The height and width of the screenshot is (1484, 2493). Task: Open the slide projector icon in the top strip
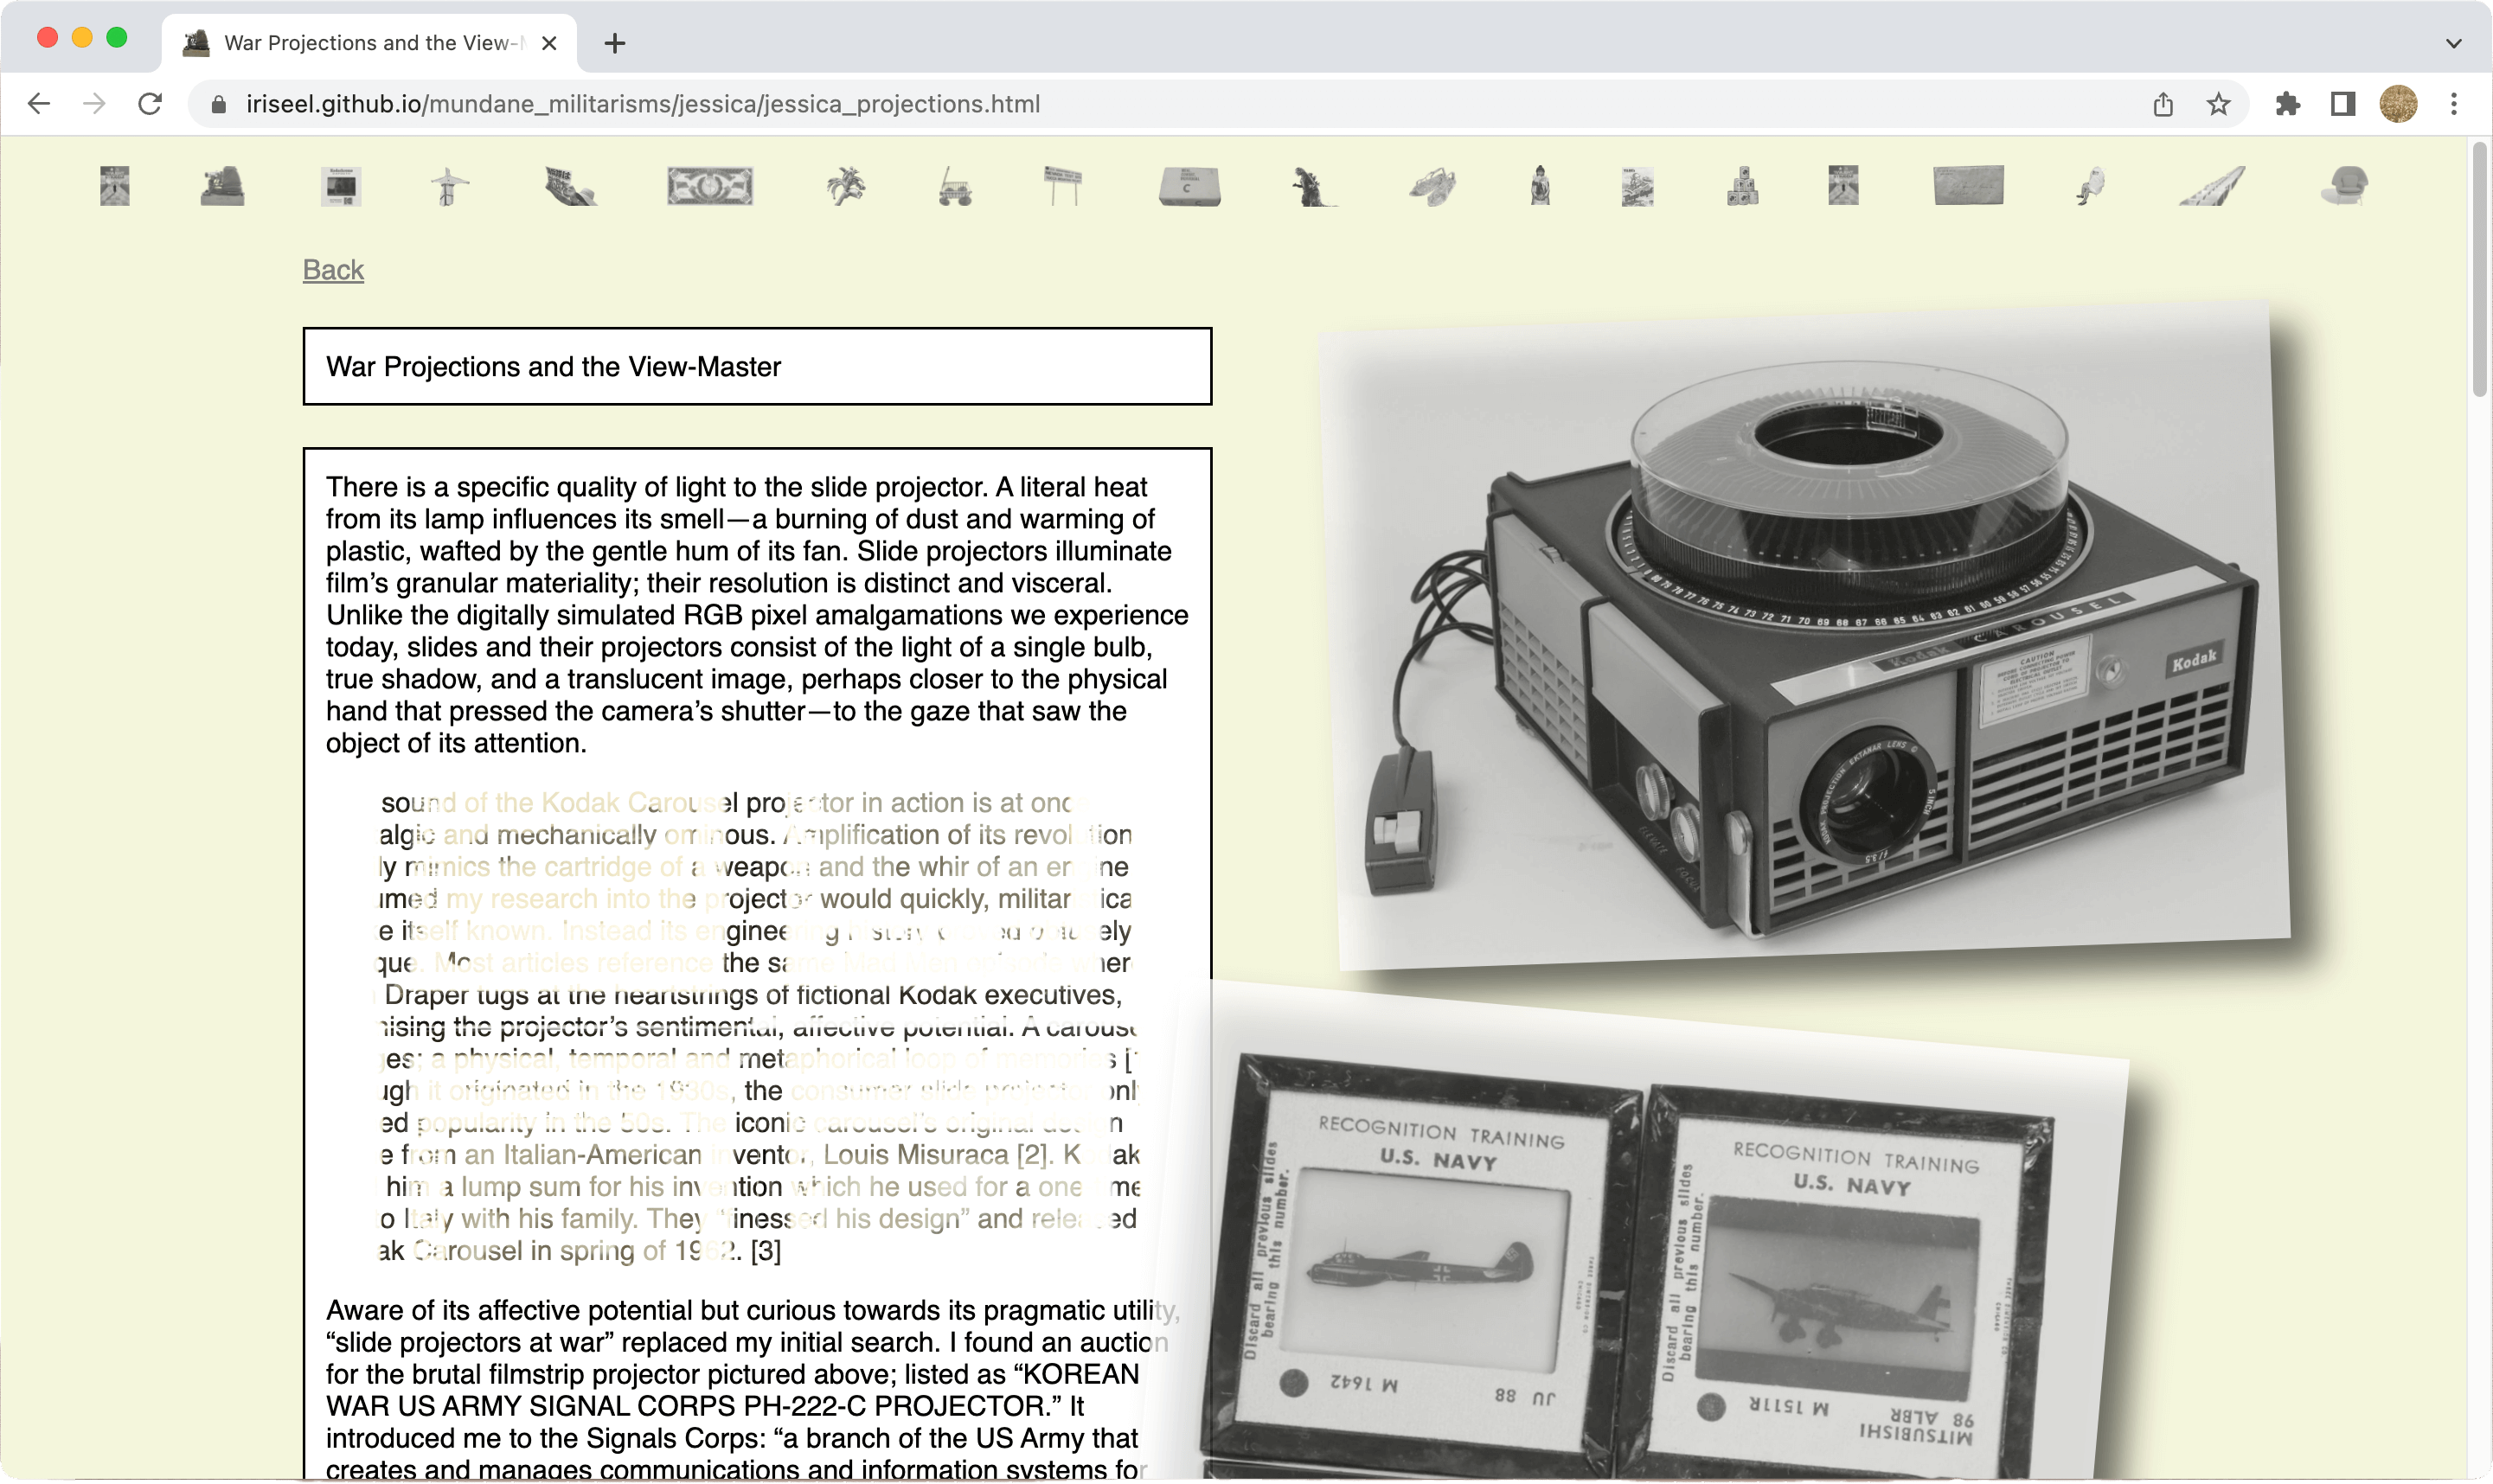click(222, 187)
